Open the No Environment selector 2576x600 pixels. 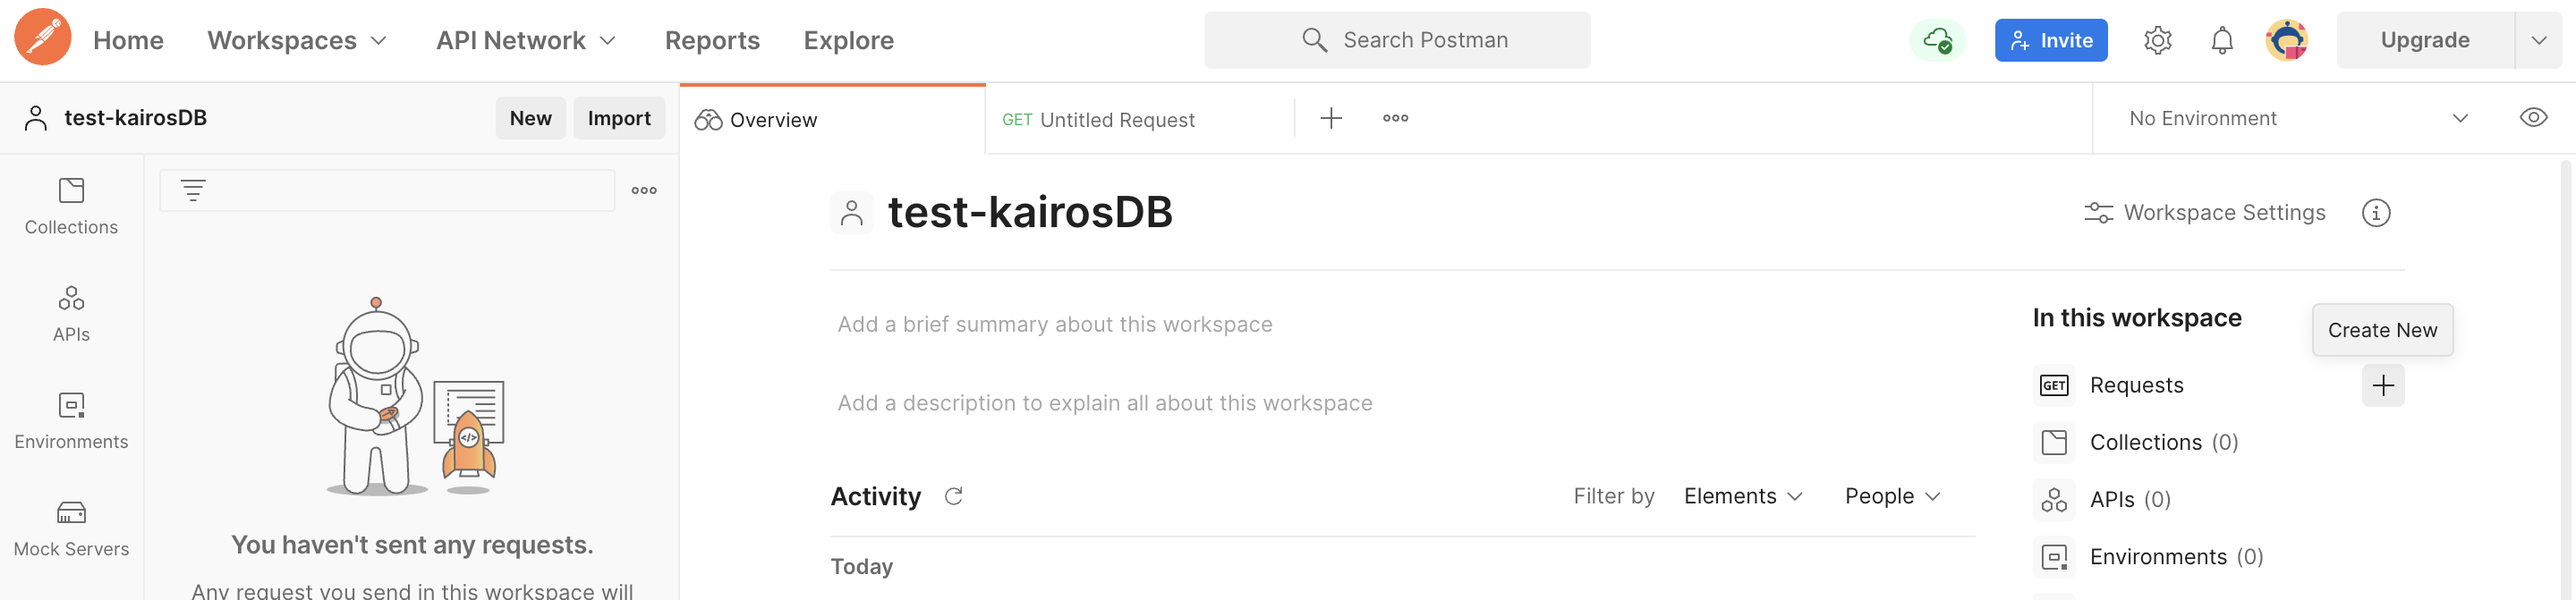(x=2297, y=118)
